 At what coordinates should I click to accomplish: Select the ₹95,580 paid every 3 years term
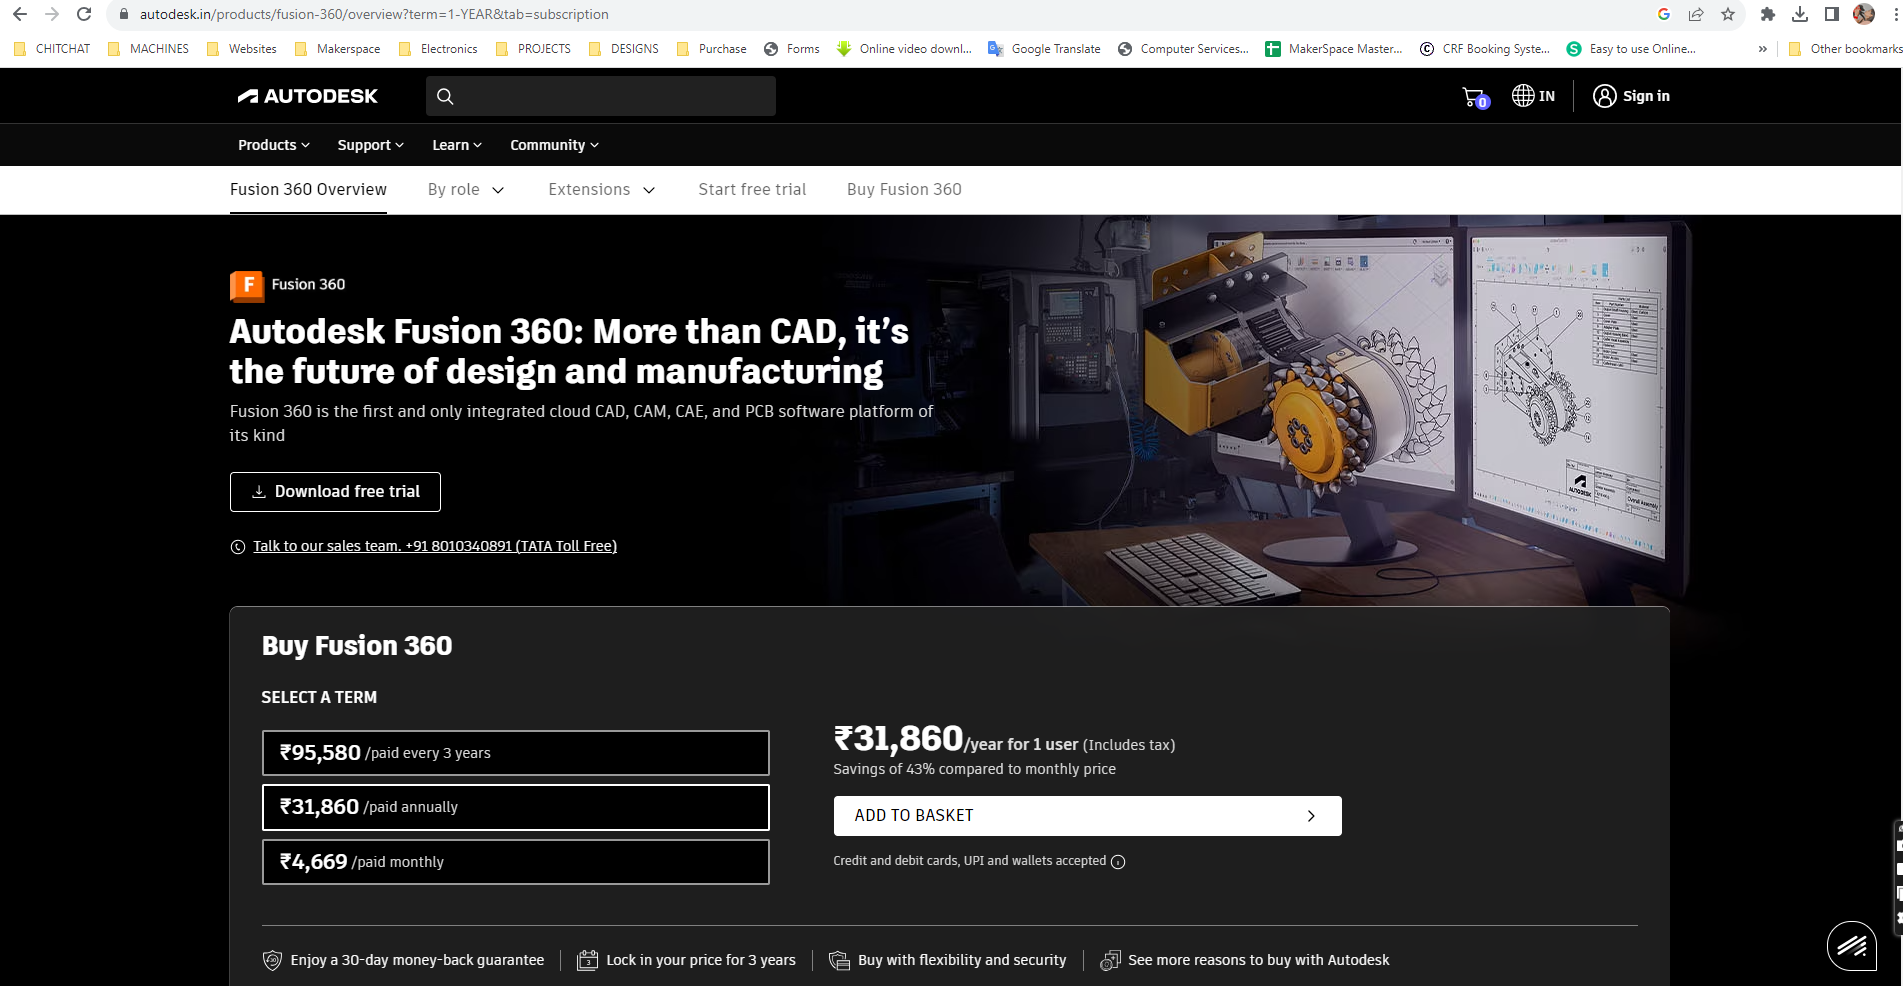click(516, 753)
